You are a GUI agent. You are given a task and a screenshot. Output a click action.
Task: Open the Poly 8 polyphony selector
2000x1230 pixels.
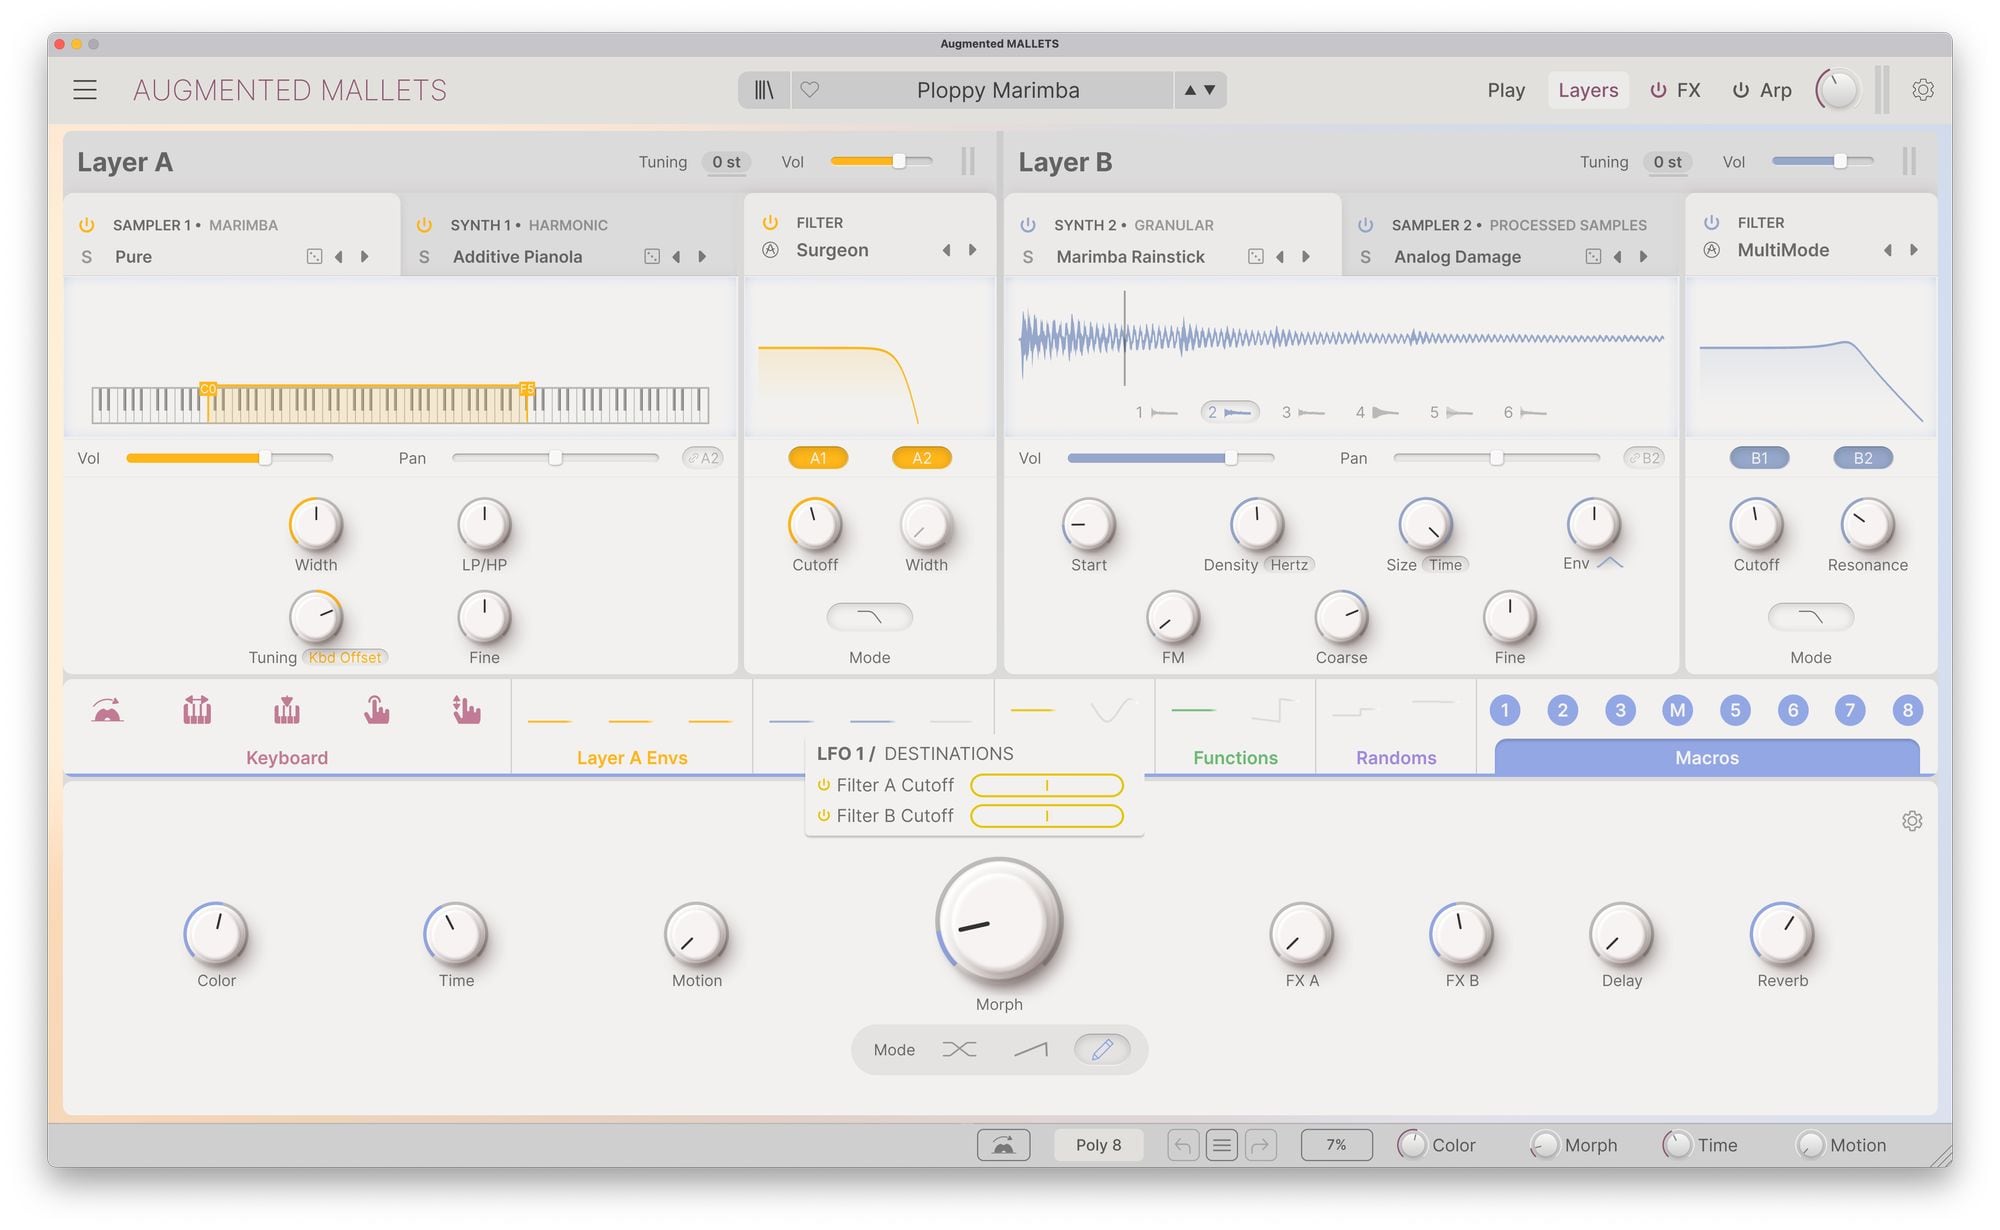1098,1145
